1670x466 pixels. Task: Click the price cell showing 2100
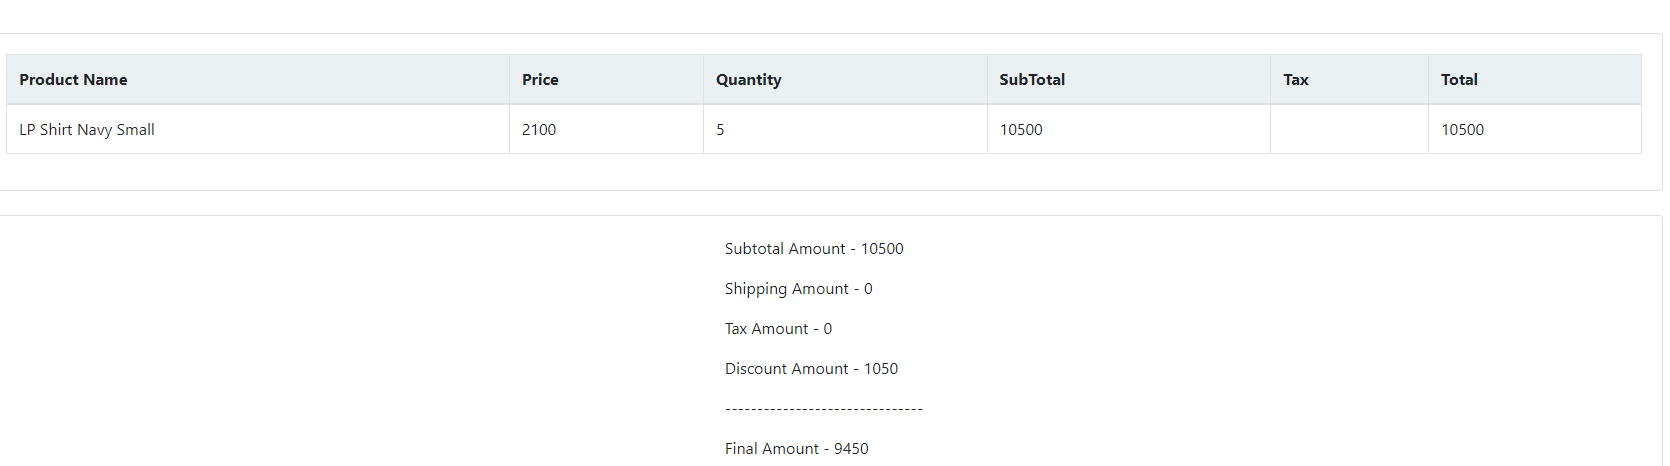pyautogui.click(x=606, y=130)
